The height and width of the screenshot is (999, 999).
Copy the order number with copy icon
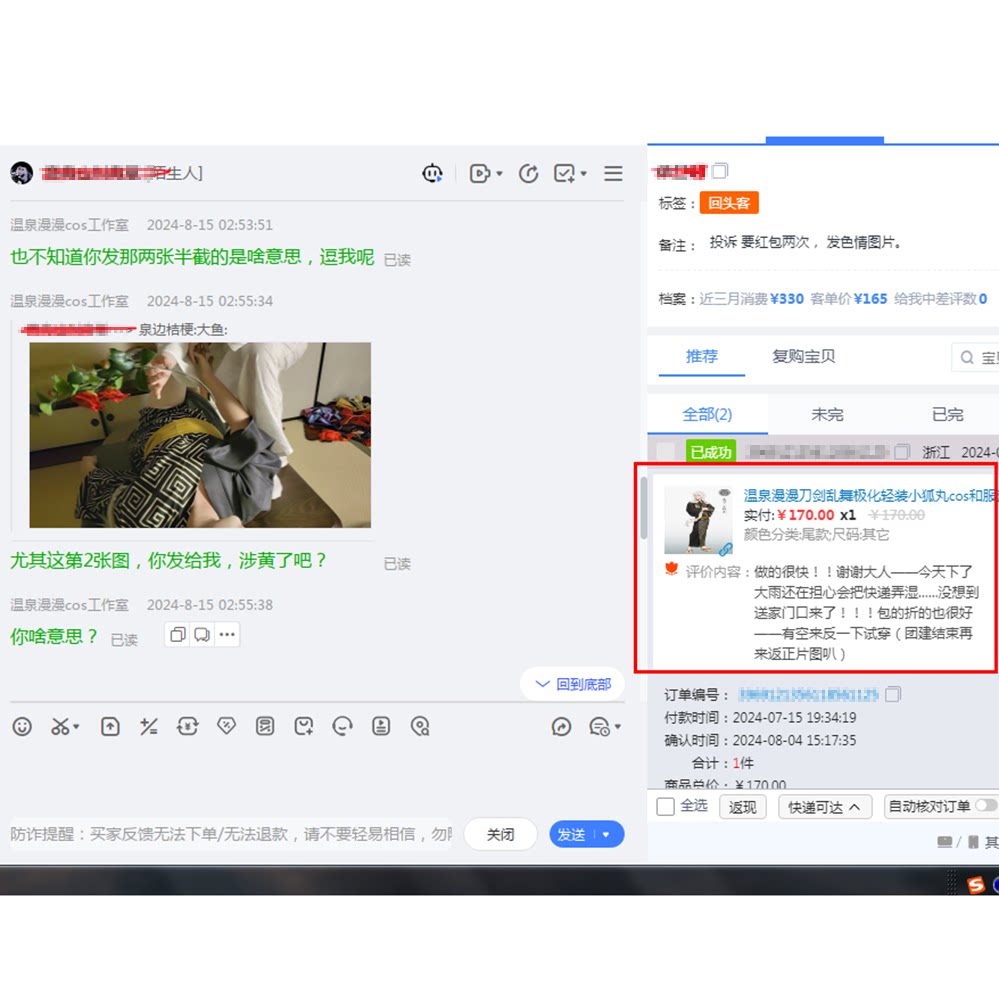coord(893,694)
